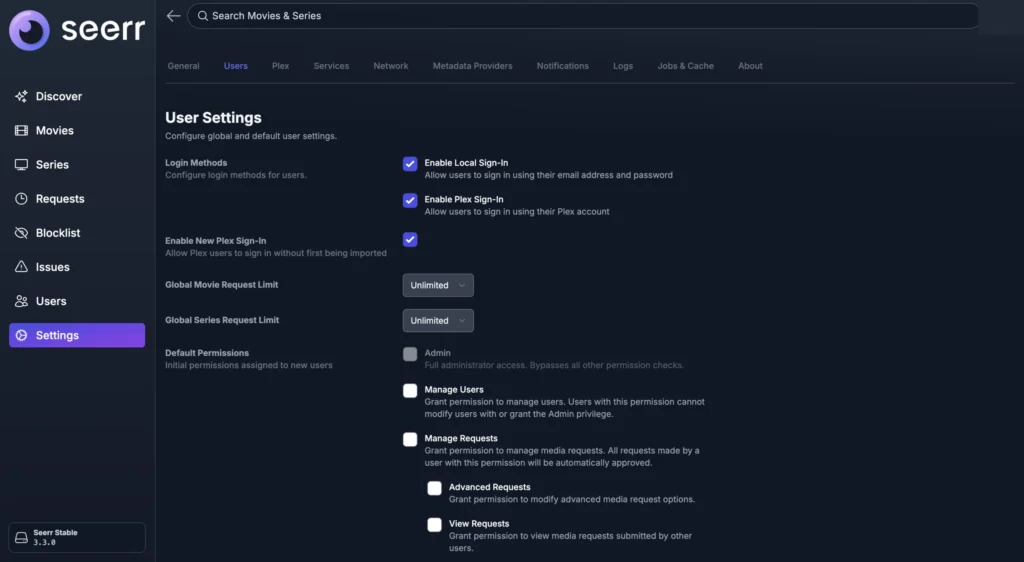Viewport: 1024px width, 562px height.
Task: Click the Movies film icon
Action: [22, 131]
